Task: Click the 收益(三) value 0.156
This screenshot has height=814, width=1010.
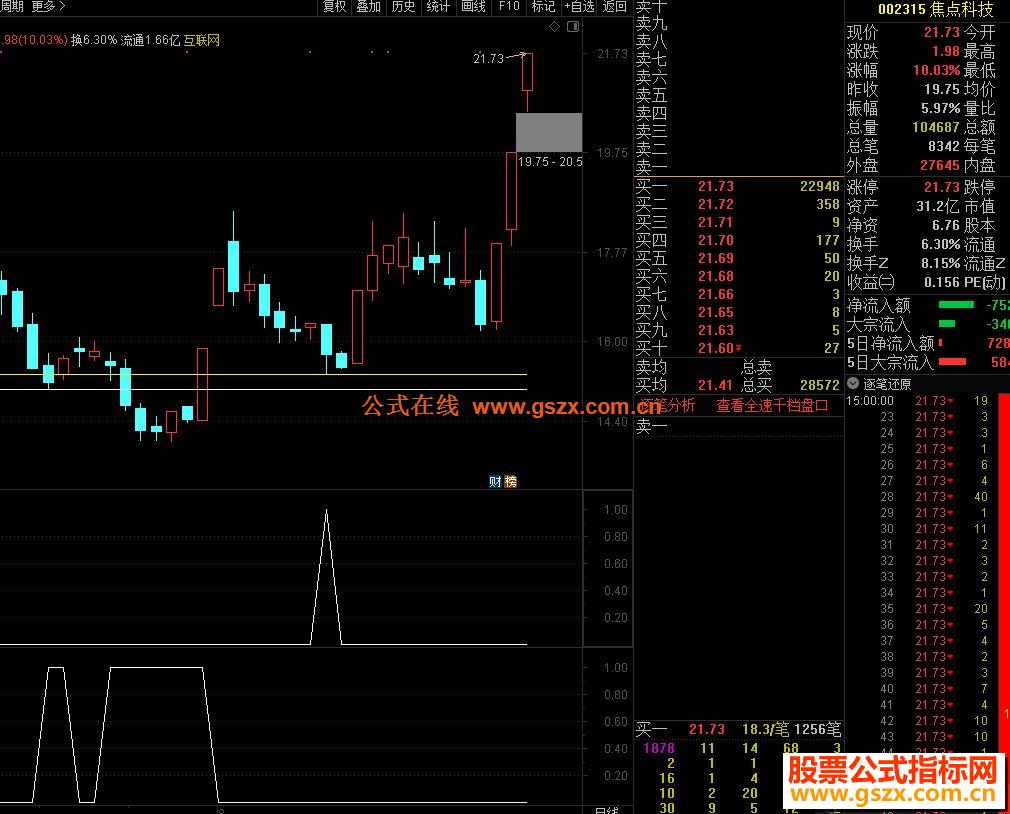Action: tap(942, 282)
